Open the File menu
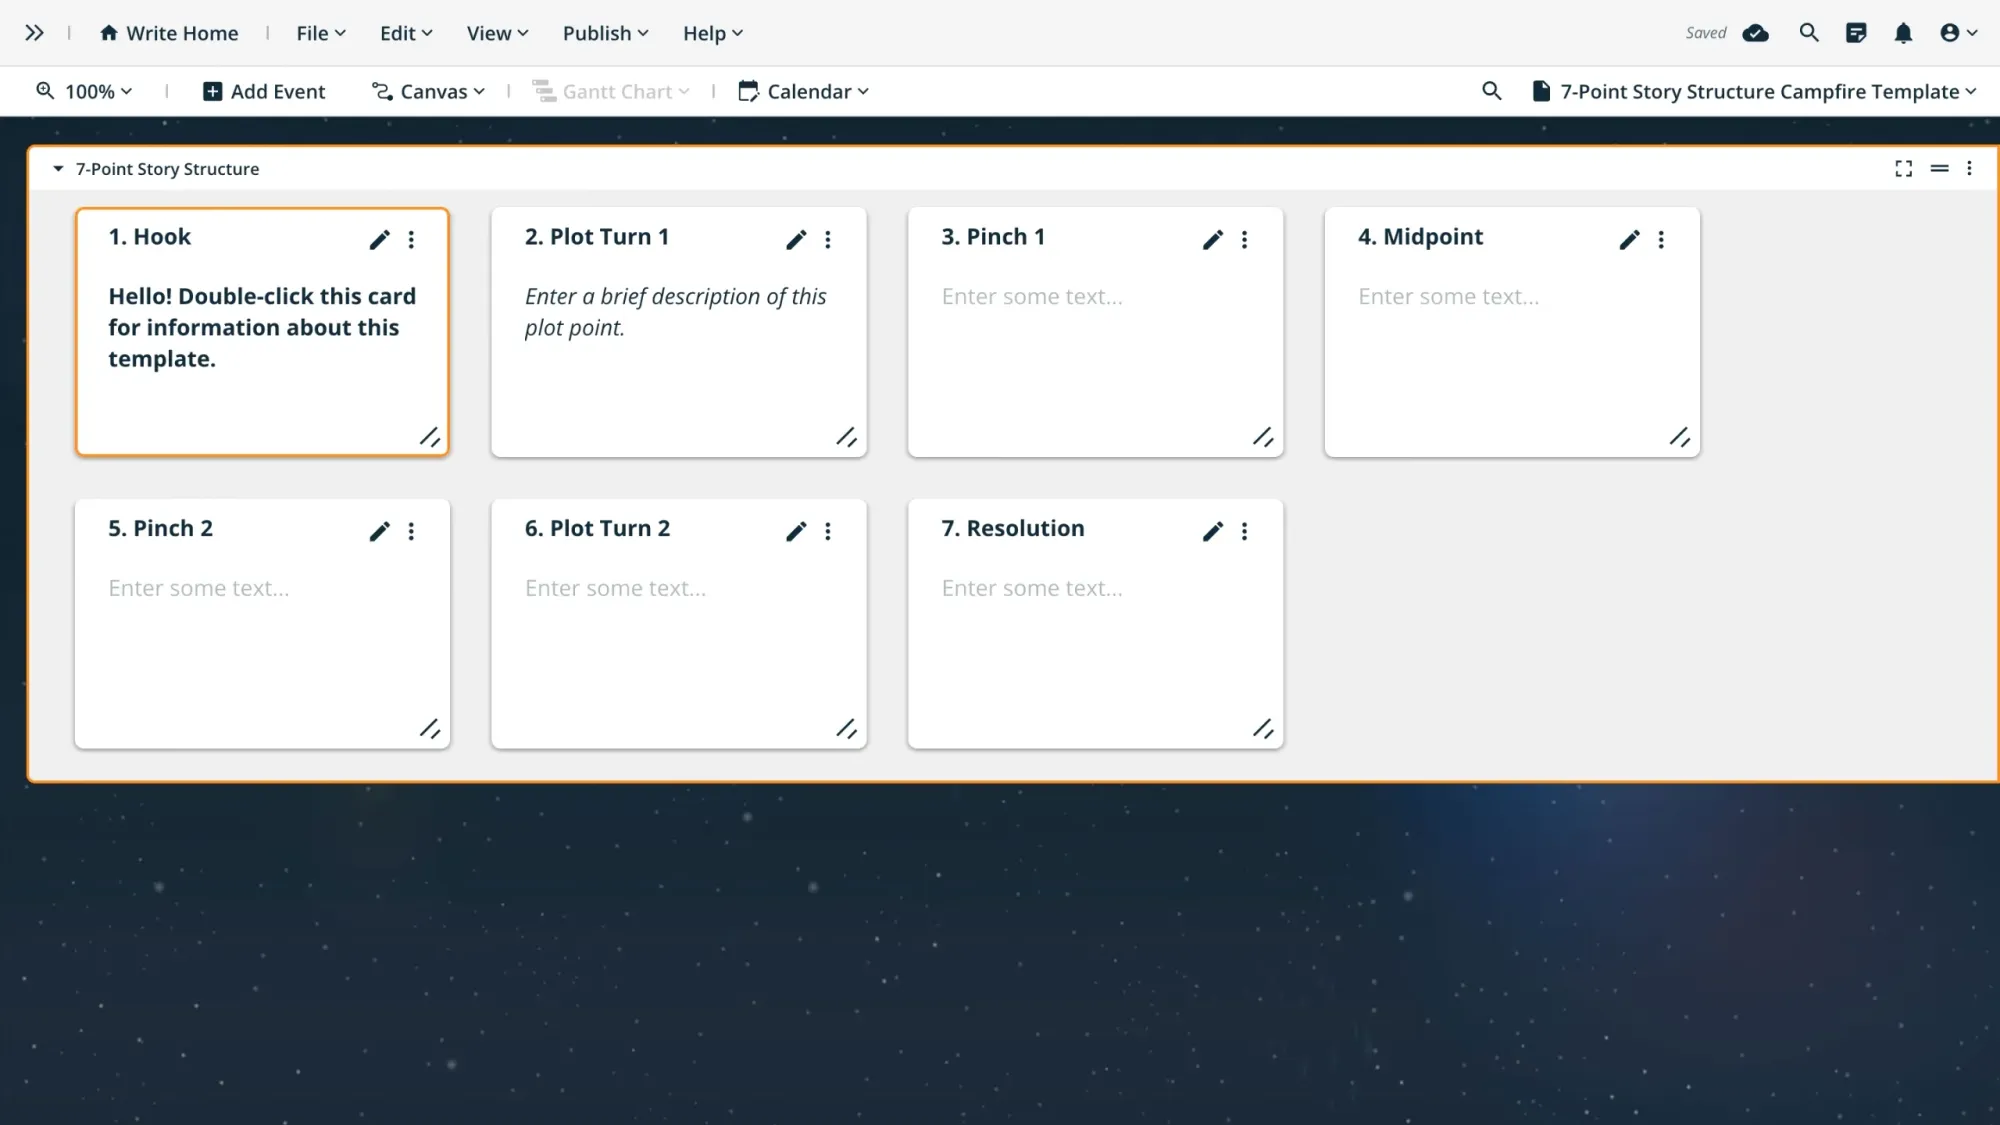Image resolution: width=2000 pixels, height=1125 pixels. (321, 33)
